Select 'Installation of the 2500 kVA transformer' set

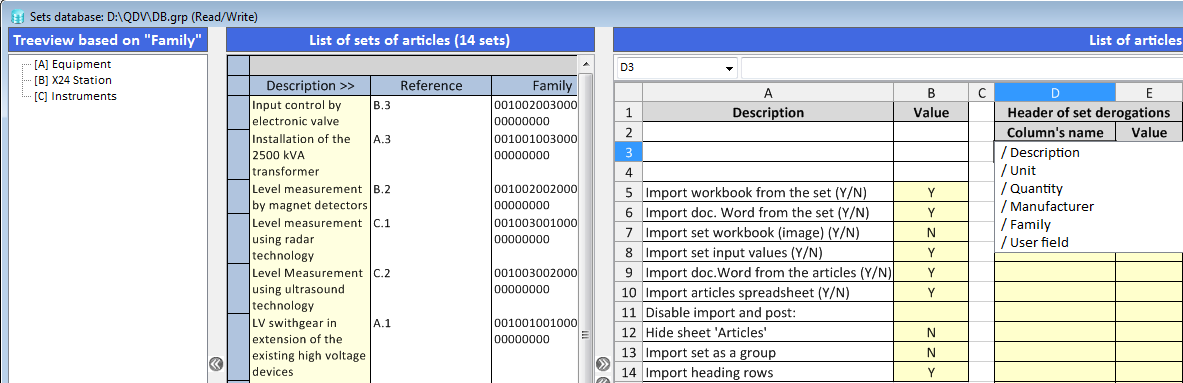pos(310,155)
